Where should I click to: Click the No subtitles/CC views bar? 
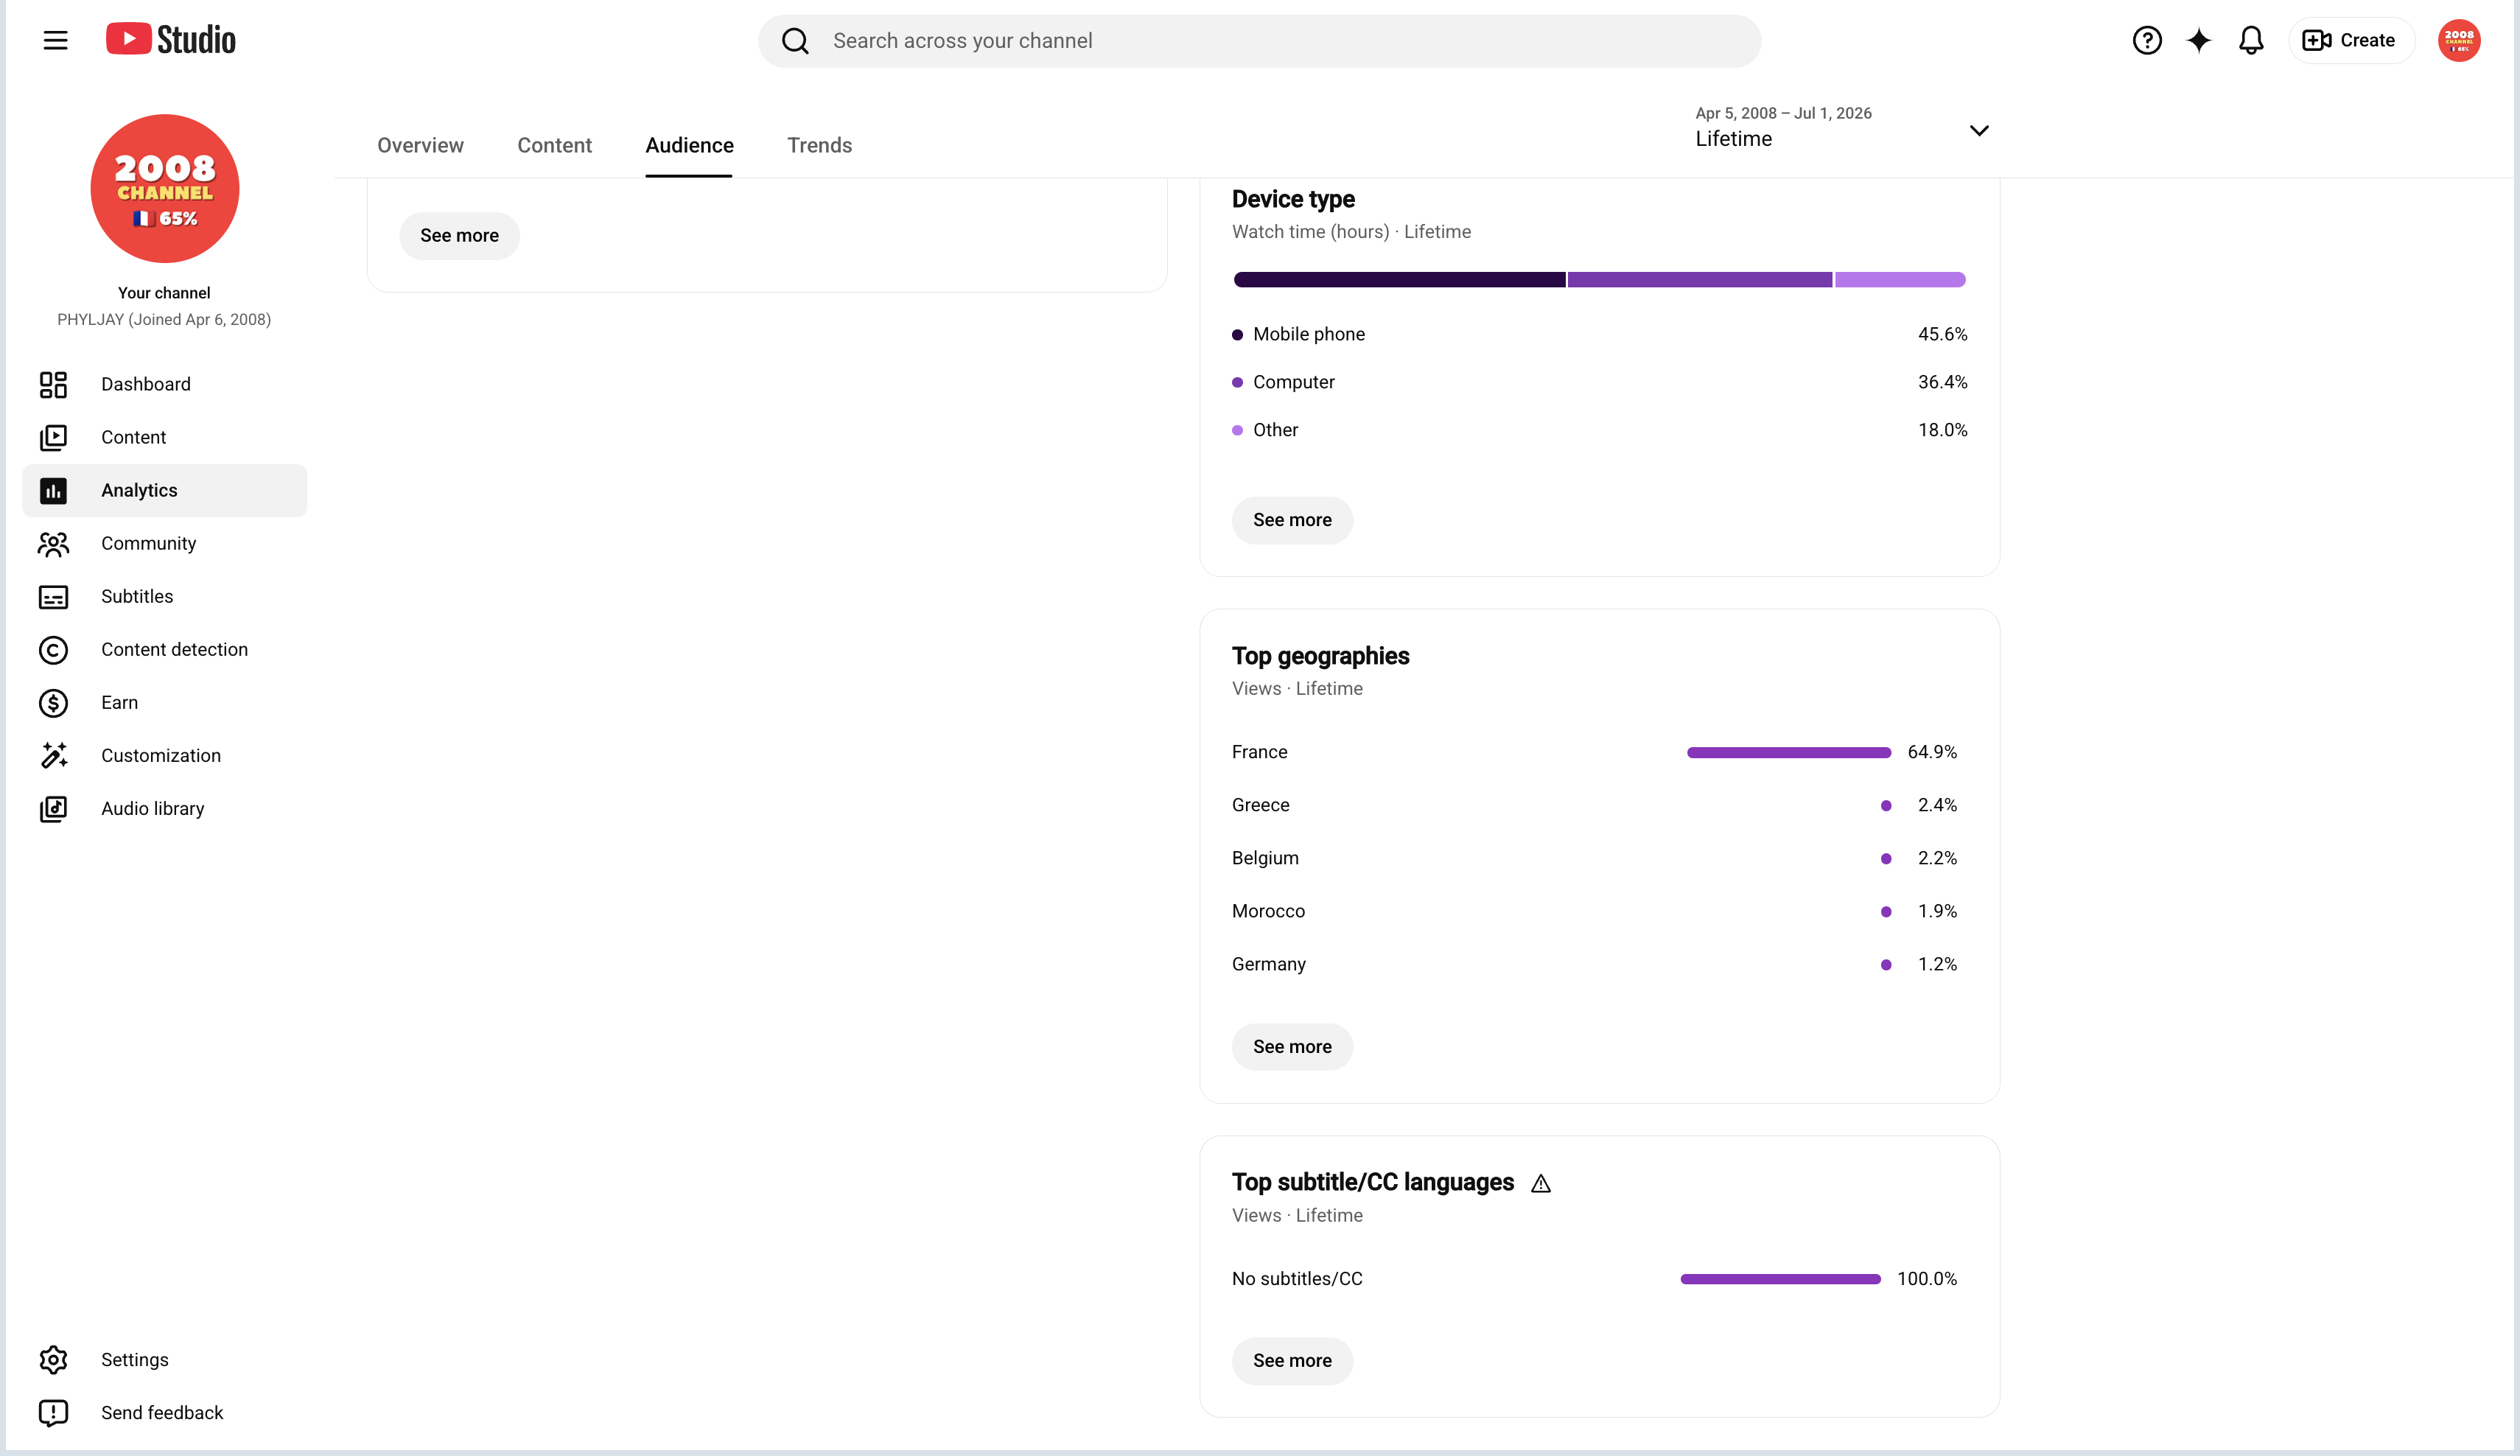[x=1780, y=1279]
